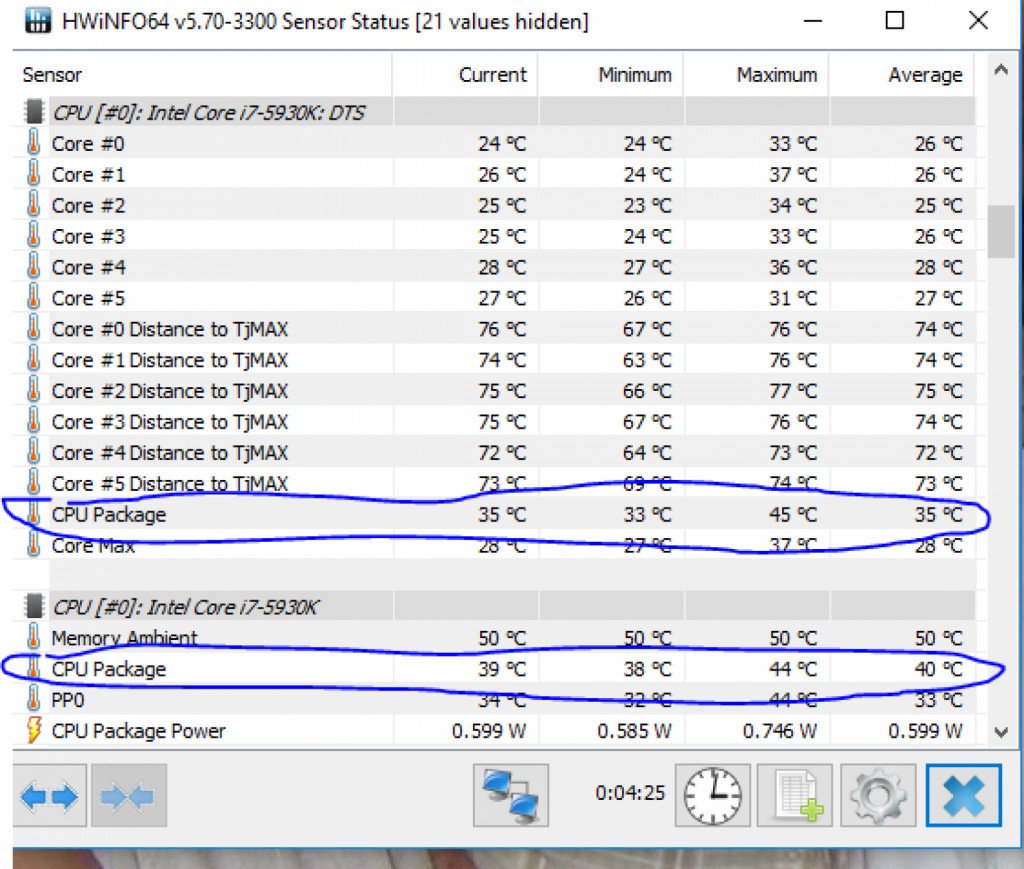Screen dimensions: 1024x869
Task: Click the DTS CPU chip group icon
Action: click(x=34, y=113)
